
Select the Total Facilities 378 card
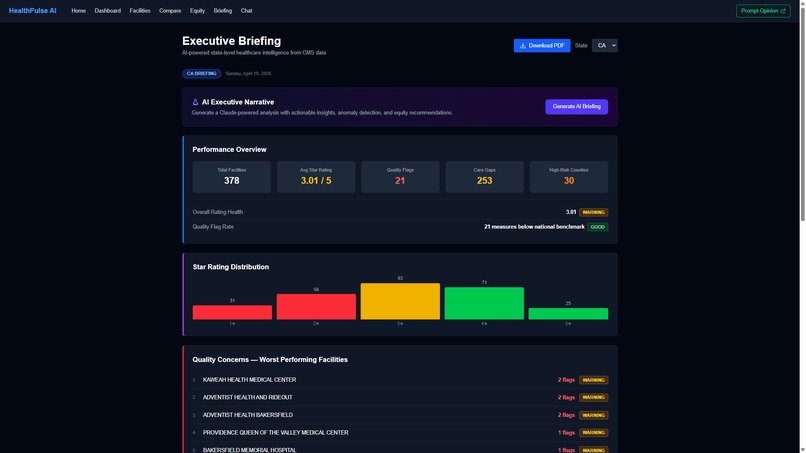coord(231,177)
